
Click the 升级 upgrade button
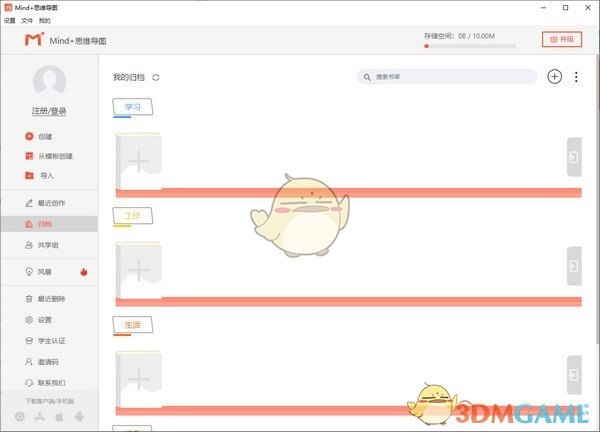point(562,39)
